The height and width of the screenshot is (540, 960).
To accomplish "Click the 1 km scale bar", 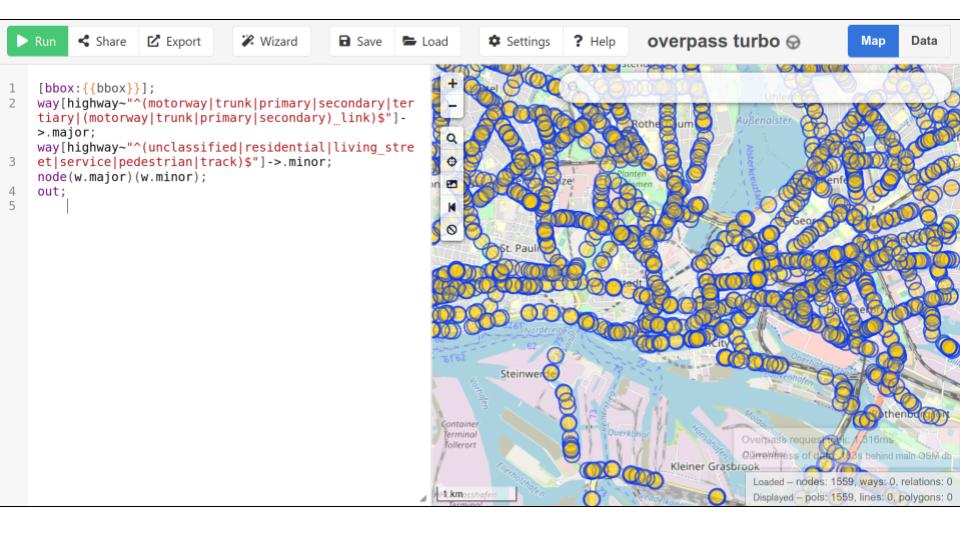I will (x=476, y=493).
